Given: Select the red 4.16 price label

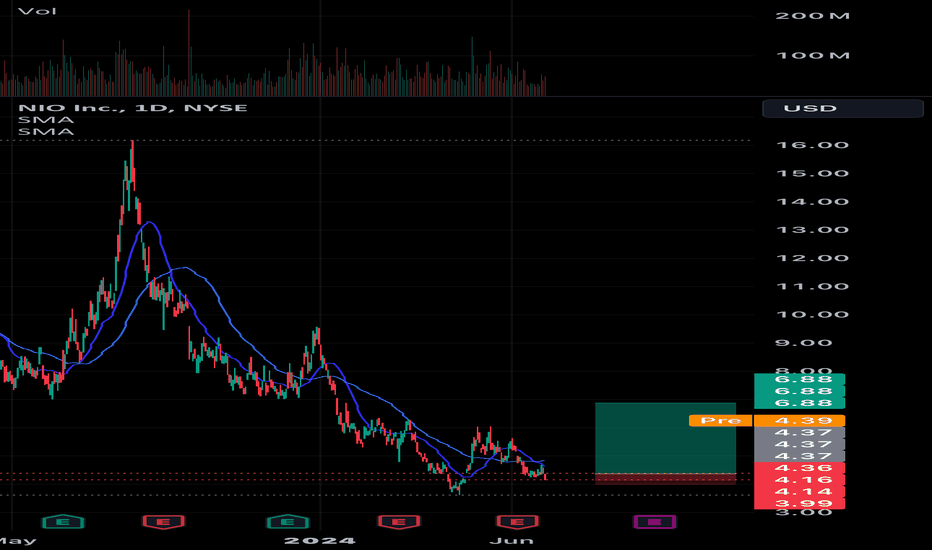Looking at the screenshot, I should [x=799, y=480].
